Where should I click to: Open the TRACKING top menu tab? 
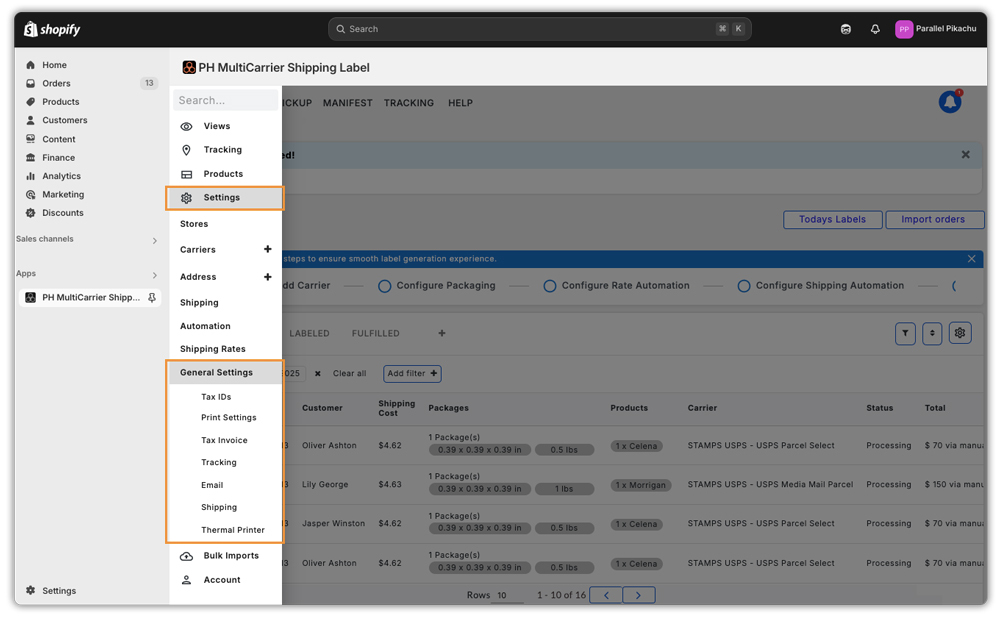[409, 103]
